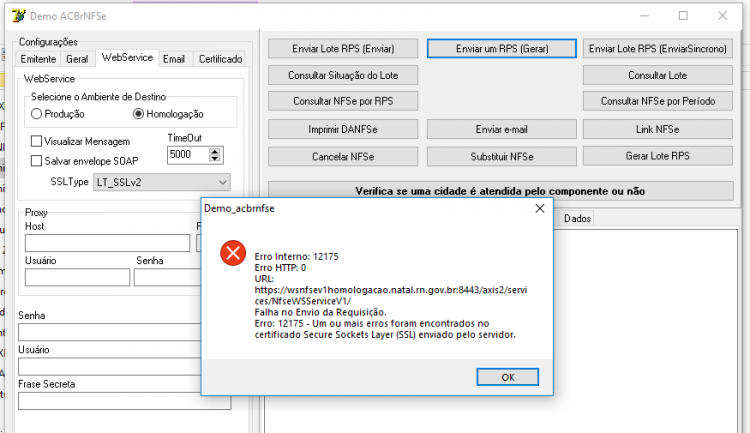This screenshot has height=433, width=750.
Task: Click 'Falha no Envio da Requisição.' text
Action: (x=320, y=312)
